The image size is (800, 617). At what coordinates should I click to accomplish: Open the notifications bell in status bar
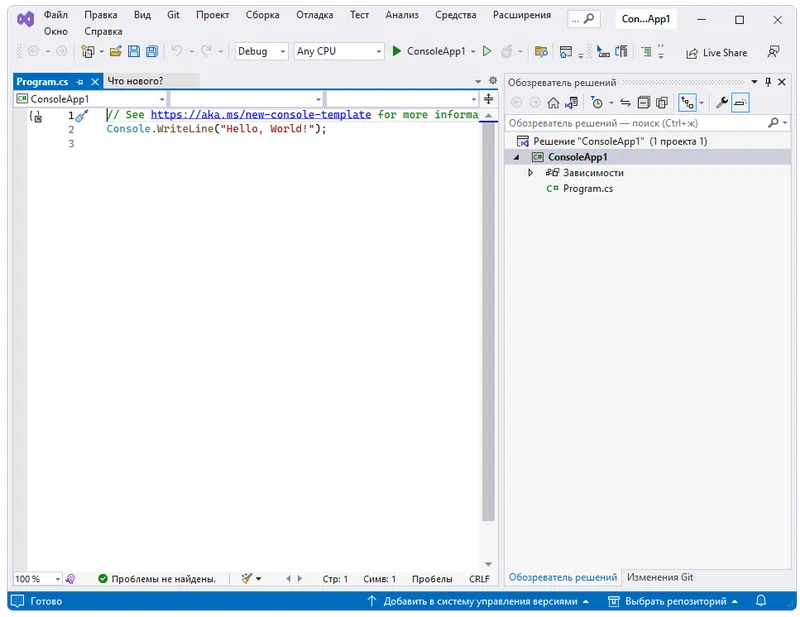pos(762,601)
